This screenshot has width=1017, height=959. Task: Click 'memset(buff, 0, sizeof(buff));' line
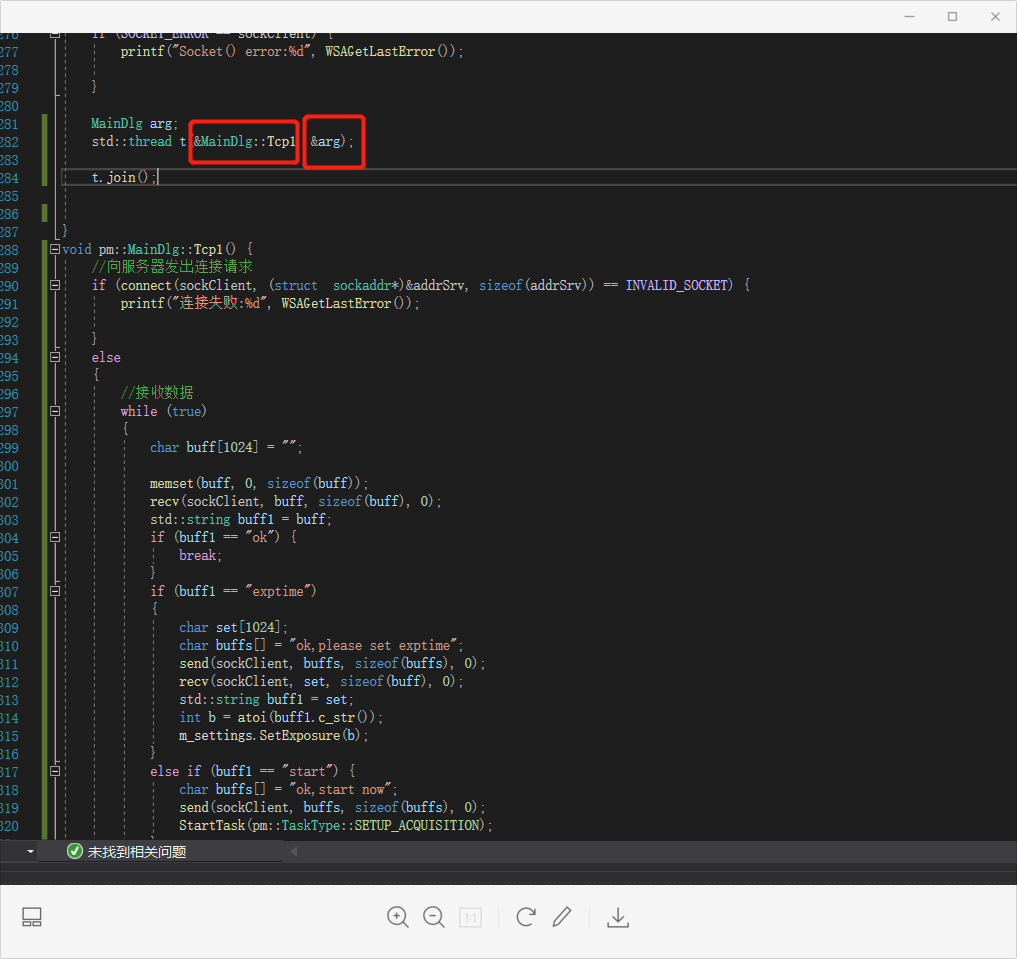259,483
